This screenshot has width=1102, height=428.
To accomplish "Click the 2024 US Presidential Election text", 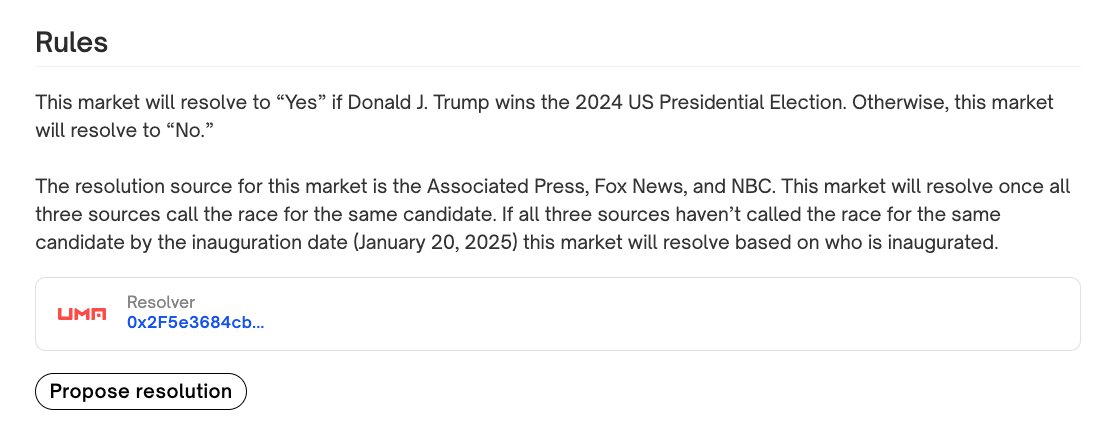I will coord(711,103).
